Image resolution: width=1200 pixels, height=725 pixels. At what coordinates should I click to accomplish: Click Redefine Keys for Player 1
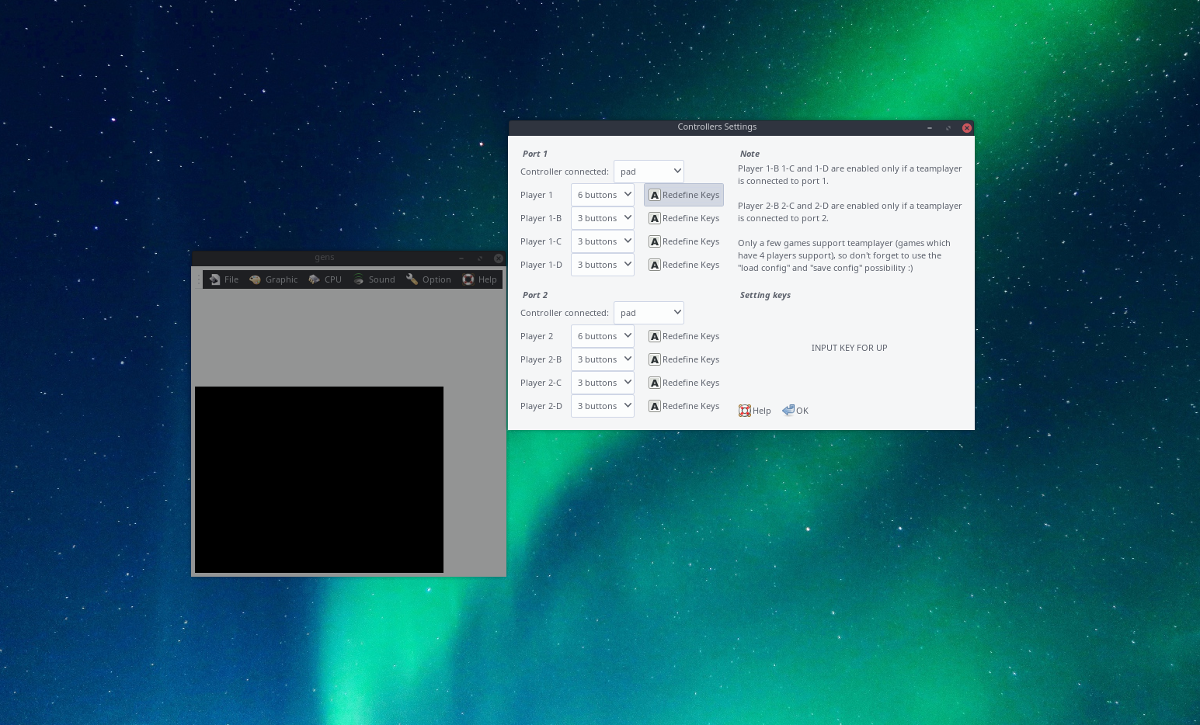click(x=690, y=194)
